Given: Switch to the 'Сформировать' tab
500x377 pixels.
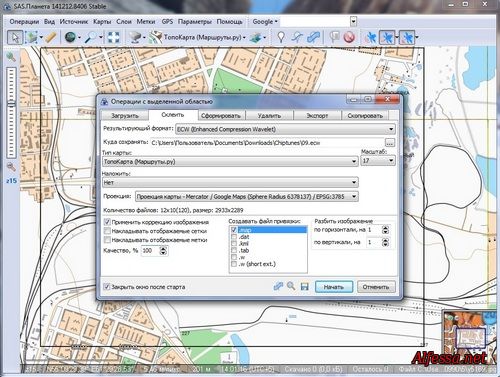Looking at the screenshot, I should click(221, 116).
